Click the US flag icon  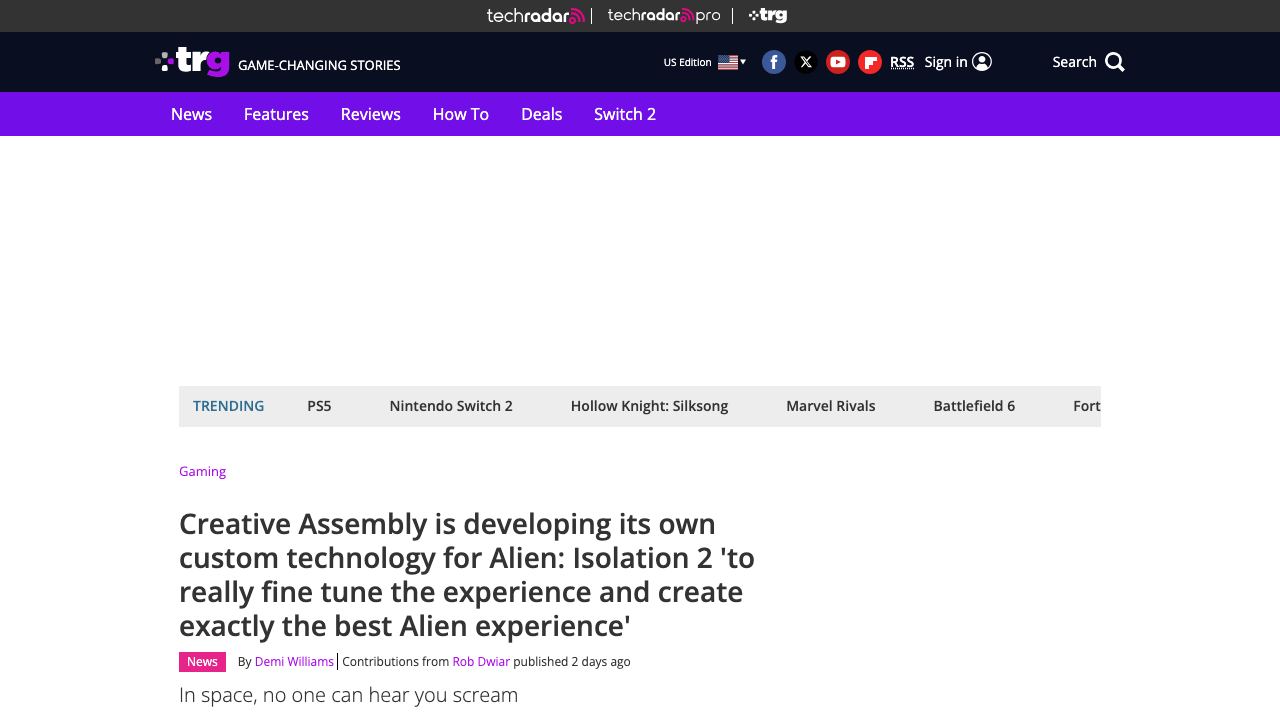click(728, 62)
